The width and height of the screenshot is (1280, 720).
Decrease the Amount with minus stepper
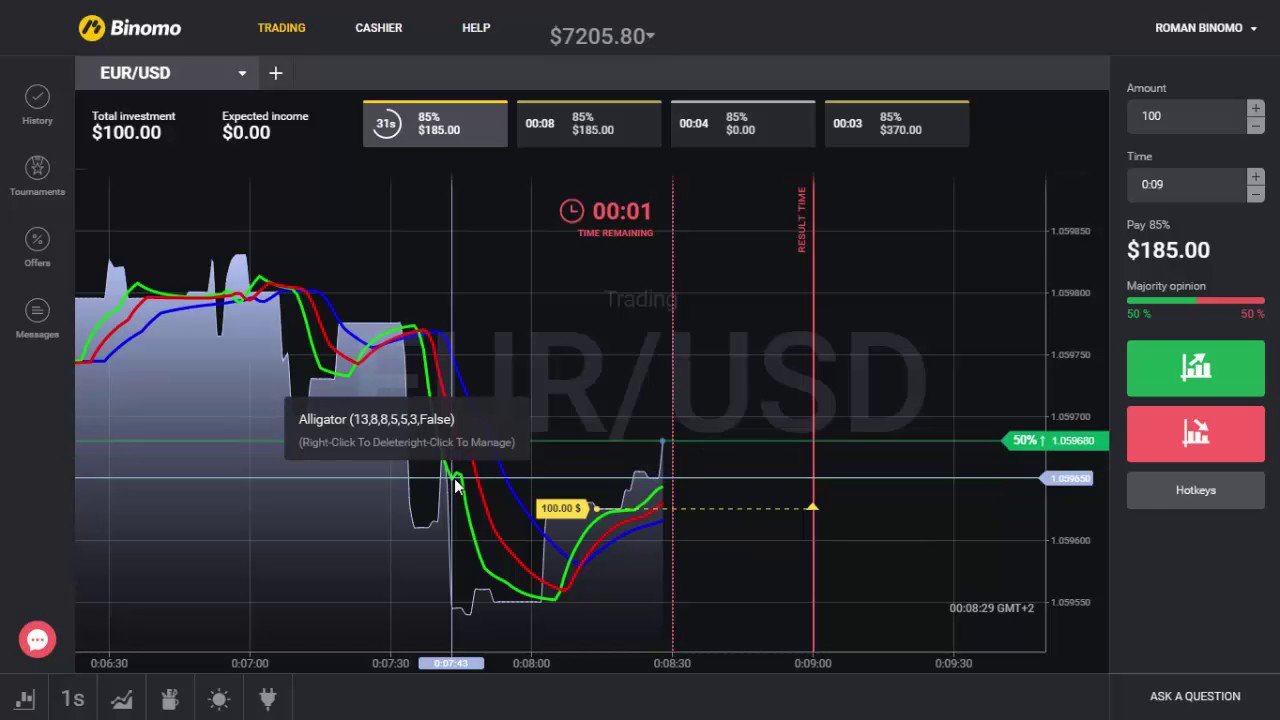[x=1255, y=125]
